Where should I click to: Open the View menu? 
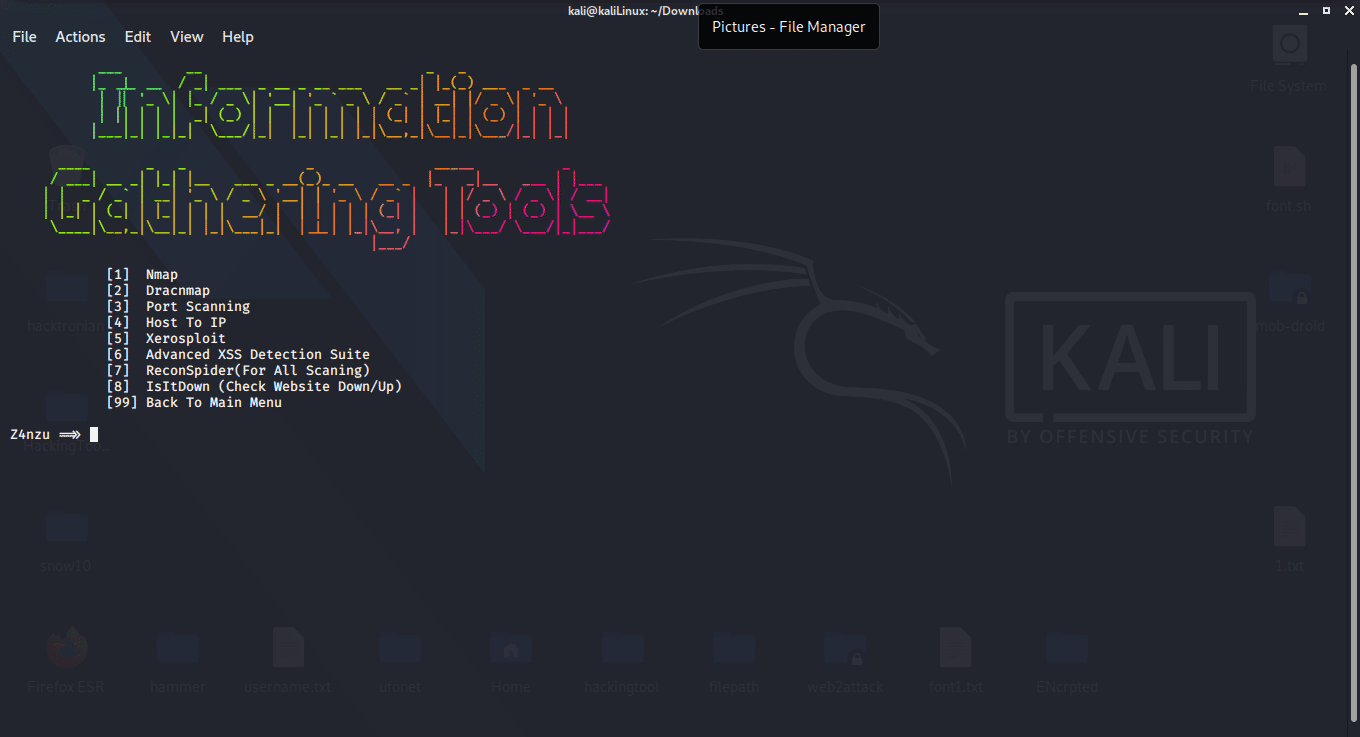pos(187,37)
